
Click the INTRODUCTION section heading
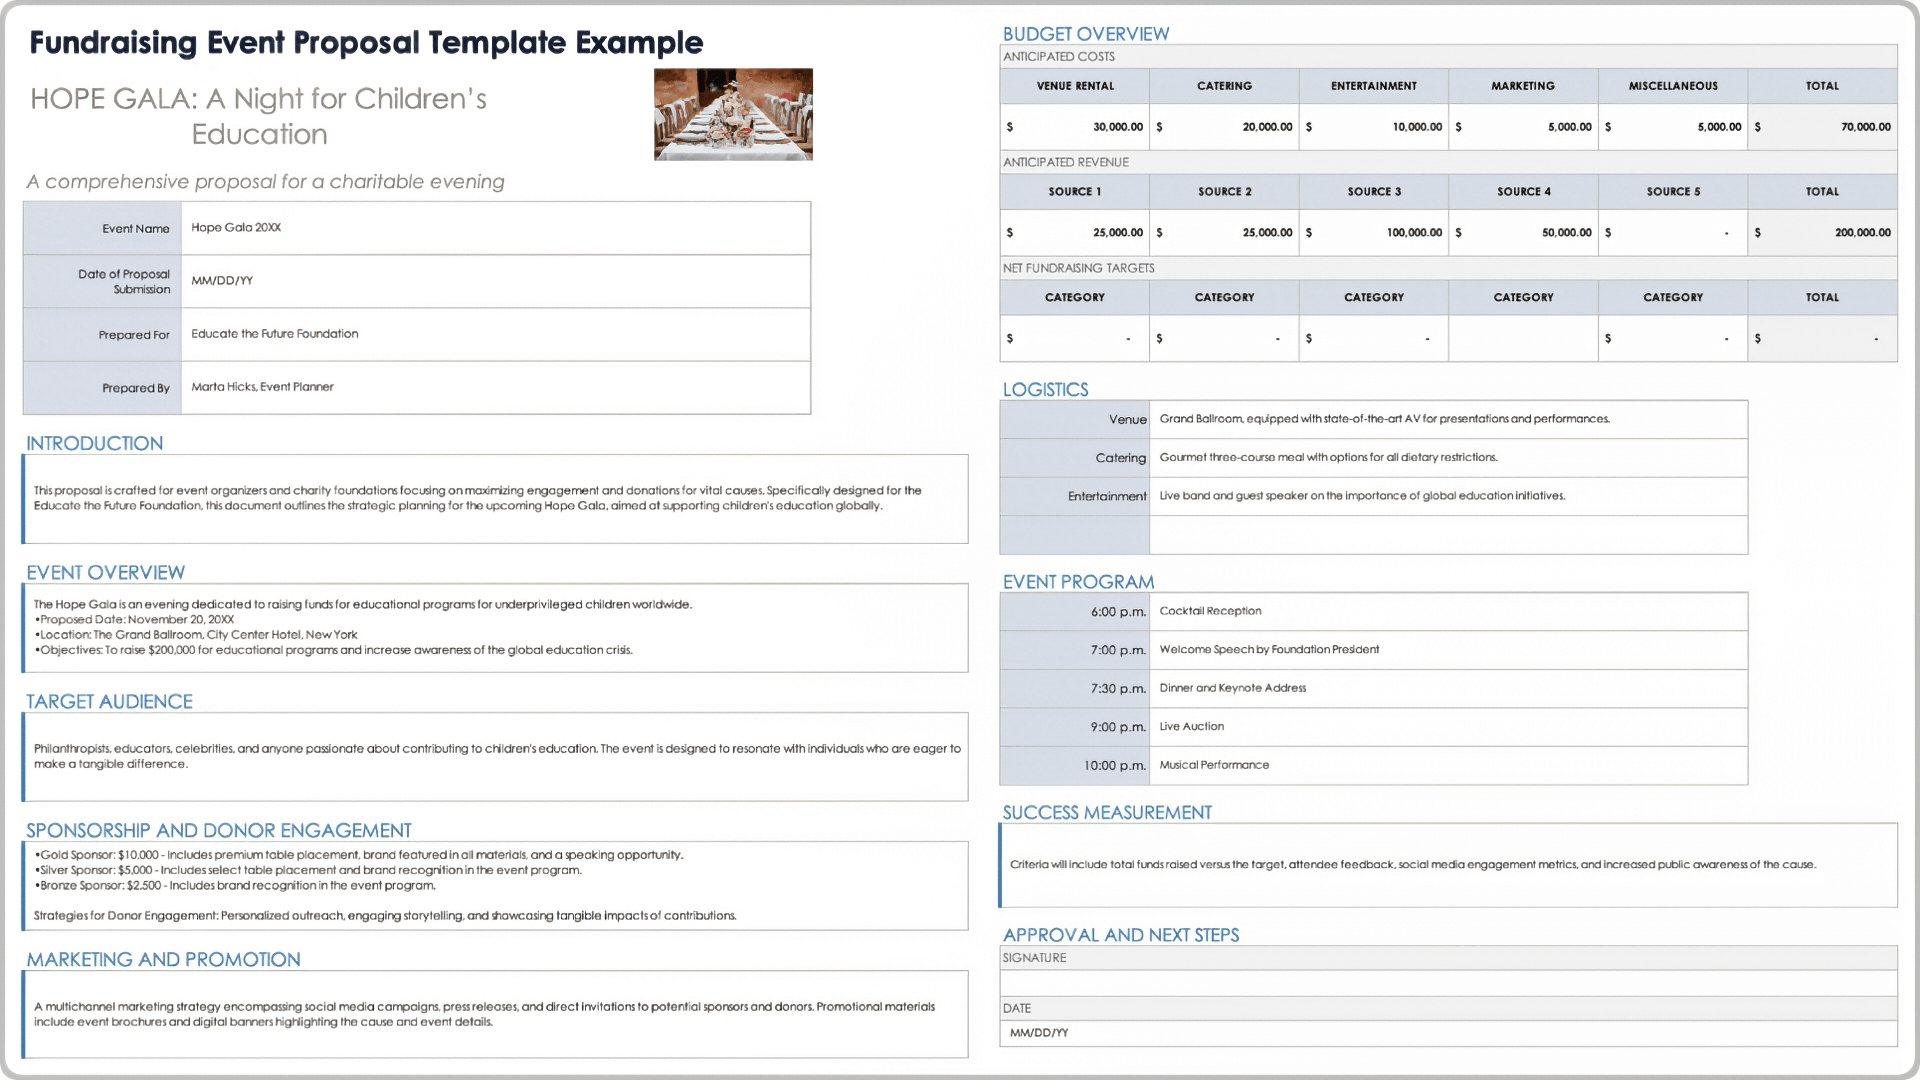click(94, 443)
